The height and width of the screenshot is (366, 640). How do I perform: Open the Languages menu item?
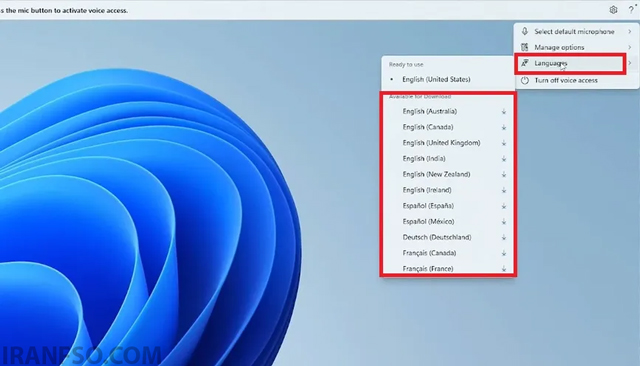(570, 63)
